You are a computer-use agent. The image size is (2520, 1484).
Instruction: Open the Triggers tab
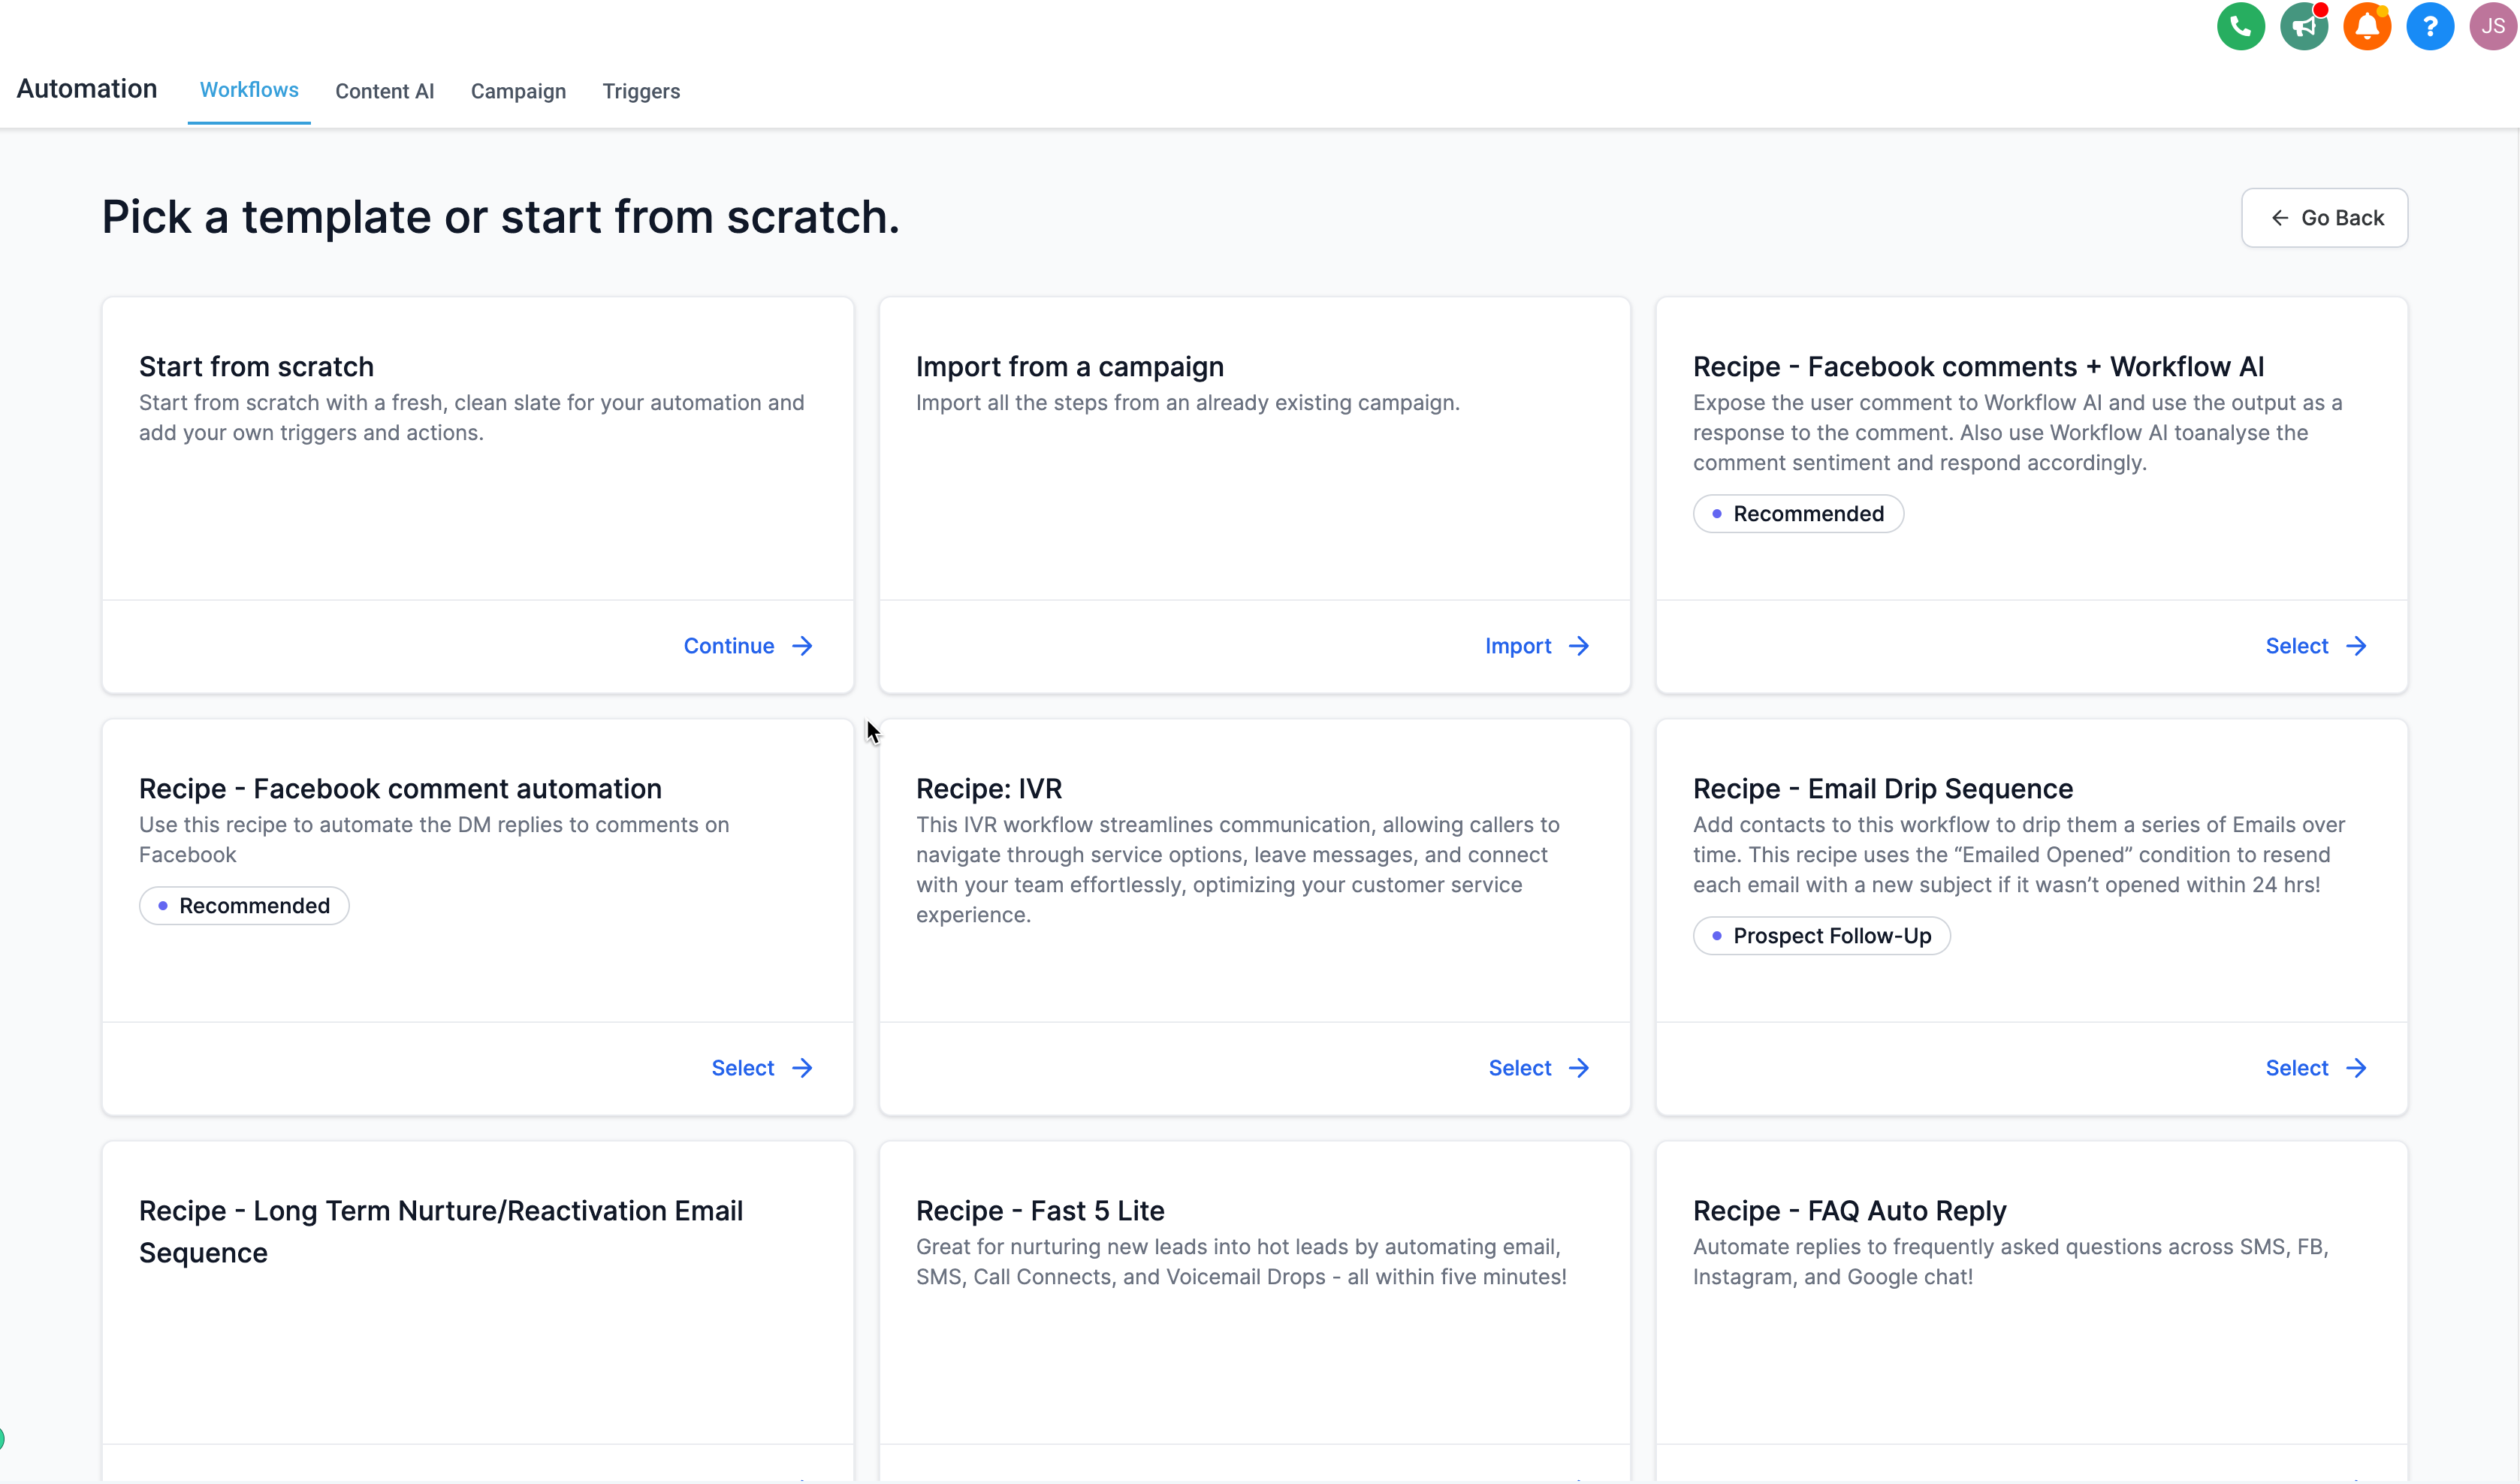pos(641,91)
